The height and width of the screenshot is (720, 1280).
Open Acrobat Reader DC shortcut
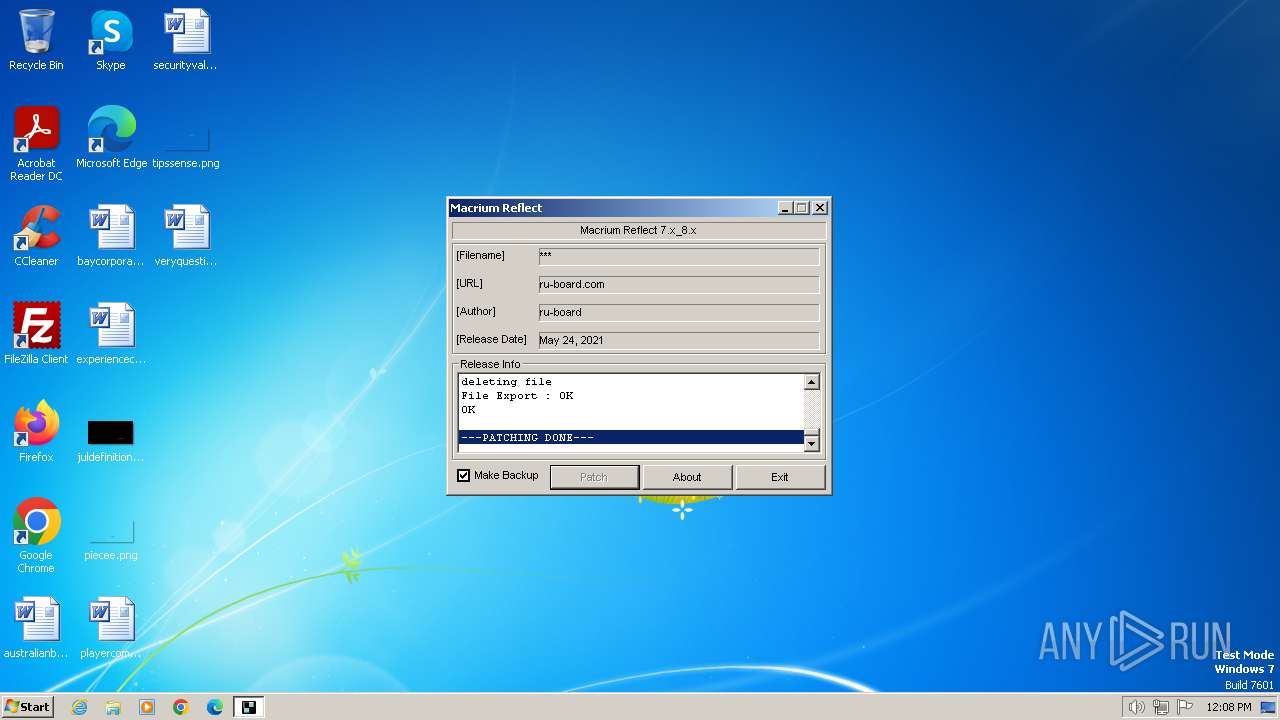tap(36, 144)
